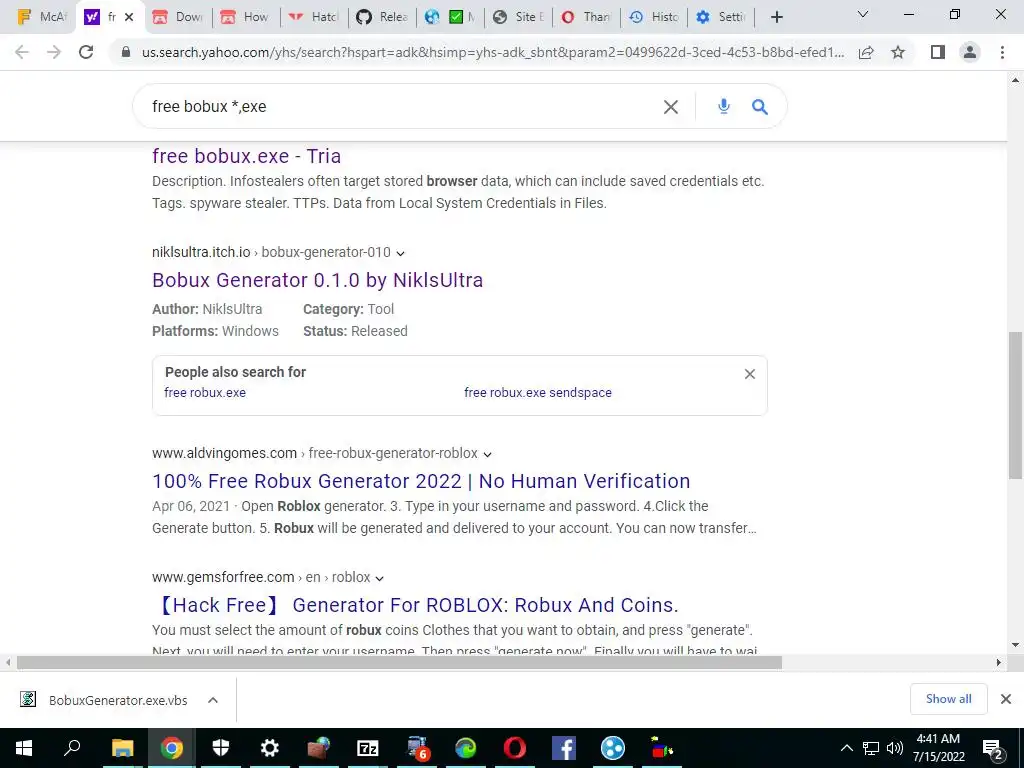
Task: Dismiss the People also search for box
Action: pyautogui.click(x=750, y=374)
